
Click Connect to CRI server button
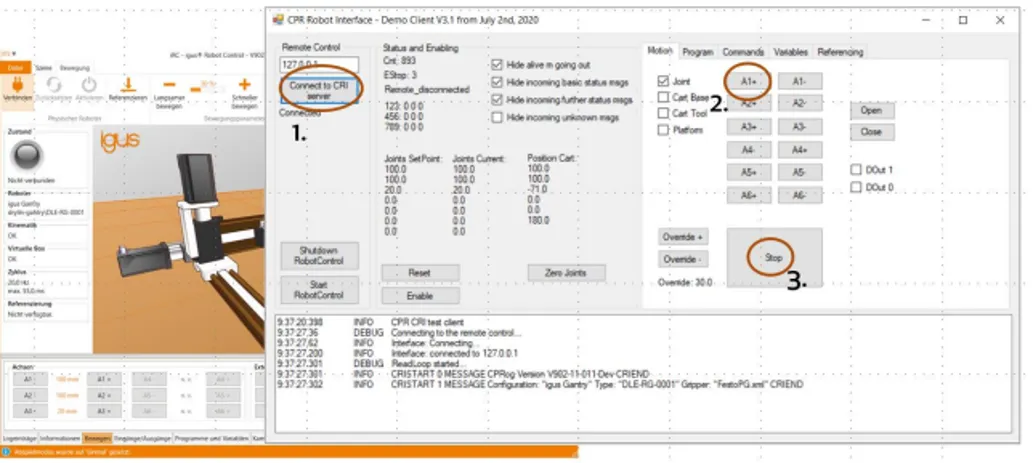(320, 90)
